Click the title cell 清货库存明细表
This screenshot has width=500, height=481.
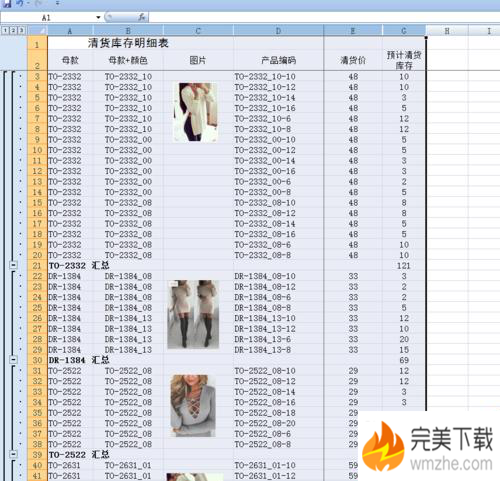[128, 43]
